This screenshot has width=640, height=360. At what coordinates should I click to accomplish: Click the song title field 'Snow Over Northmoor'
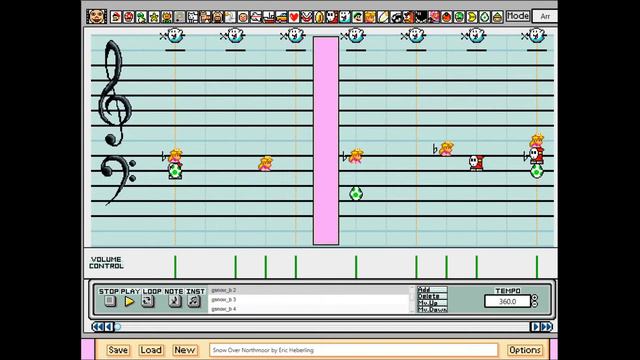click(x=353, y=350)
